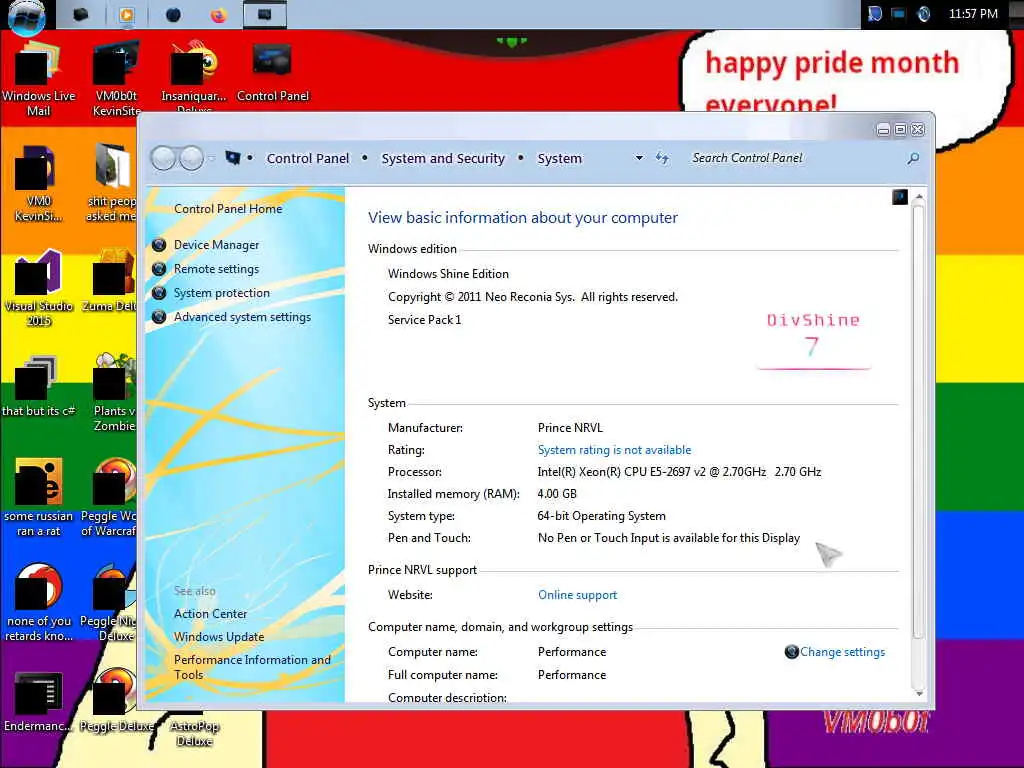This screenshot has width=1024, height=768.
Task: Open the Peggle Nights Deluxe desktop icon
Action: 108,603
